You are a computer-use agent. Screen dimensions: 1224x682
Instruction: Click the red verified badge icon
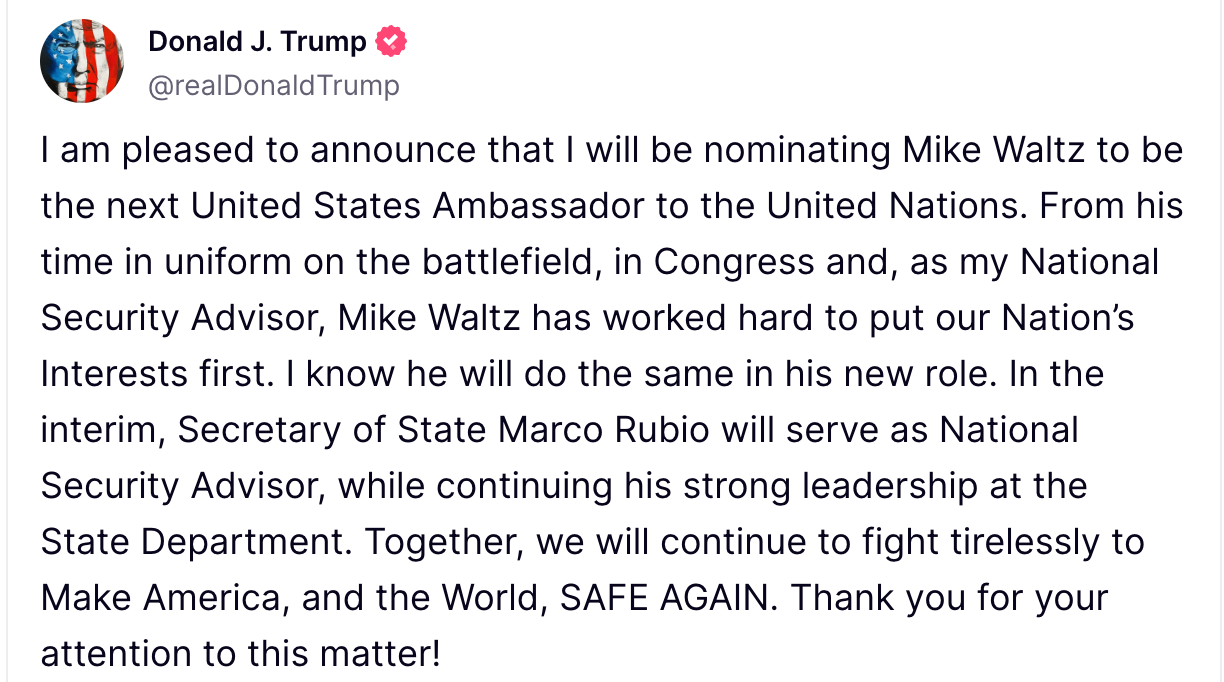click(391, 42)
